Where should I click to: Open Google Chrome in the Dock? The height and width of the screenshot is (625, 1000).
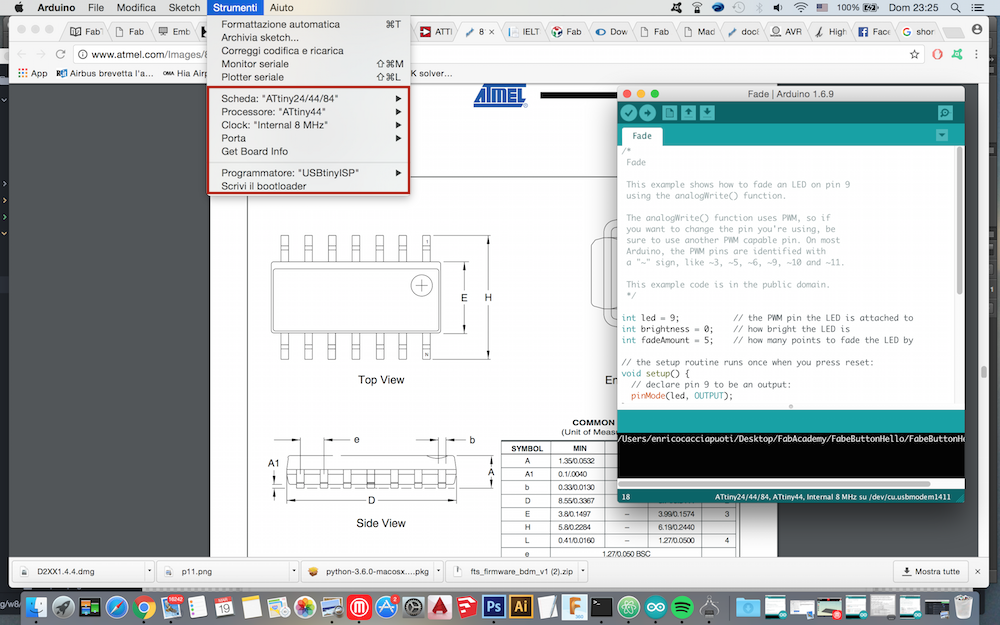click(144, 607)
